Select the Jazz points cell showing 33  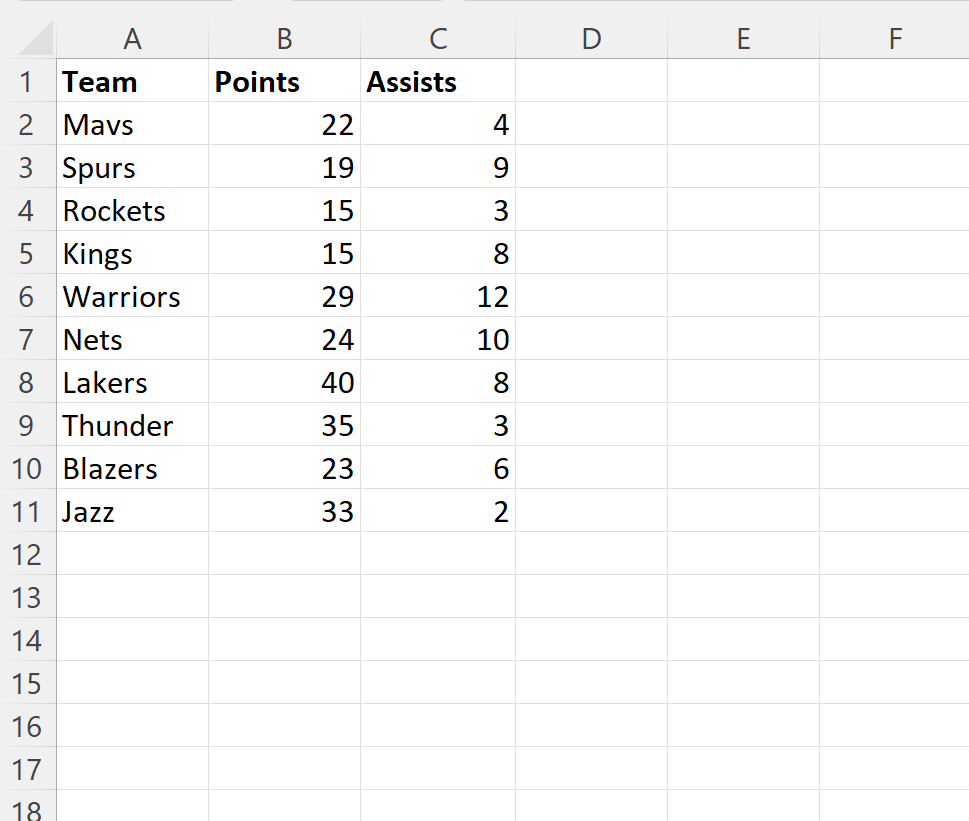[284, 512]
